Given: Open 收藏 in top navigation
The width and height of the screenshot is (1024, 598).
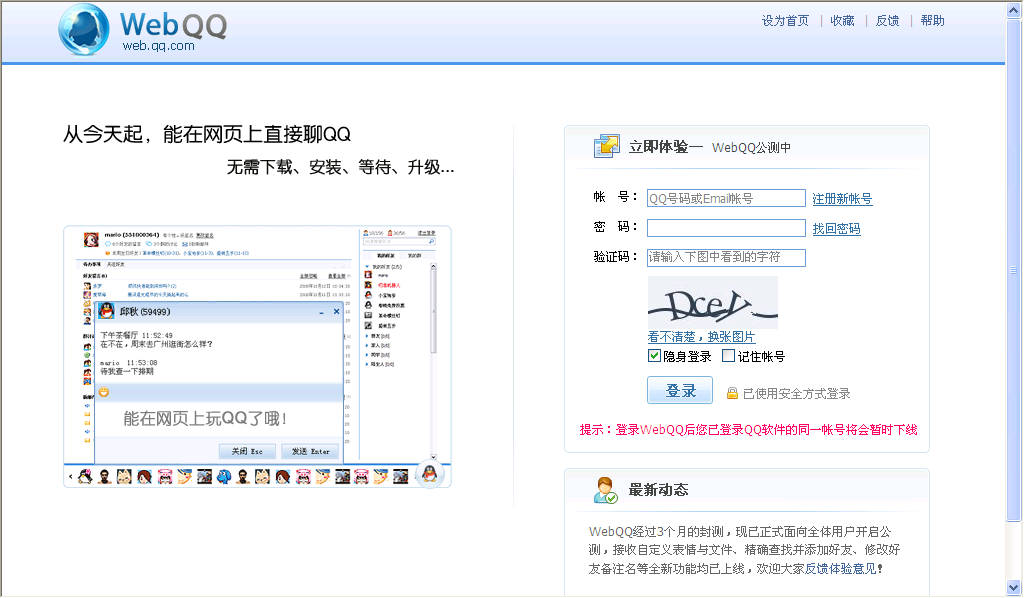Looking at the screenshot, I should tap(842, 21).
